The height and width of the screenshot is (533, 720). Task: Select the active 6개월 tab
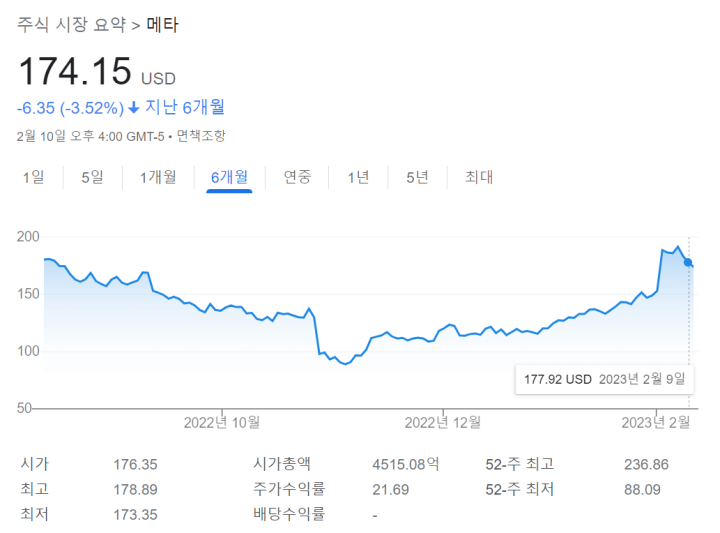(229, 177)
